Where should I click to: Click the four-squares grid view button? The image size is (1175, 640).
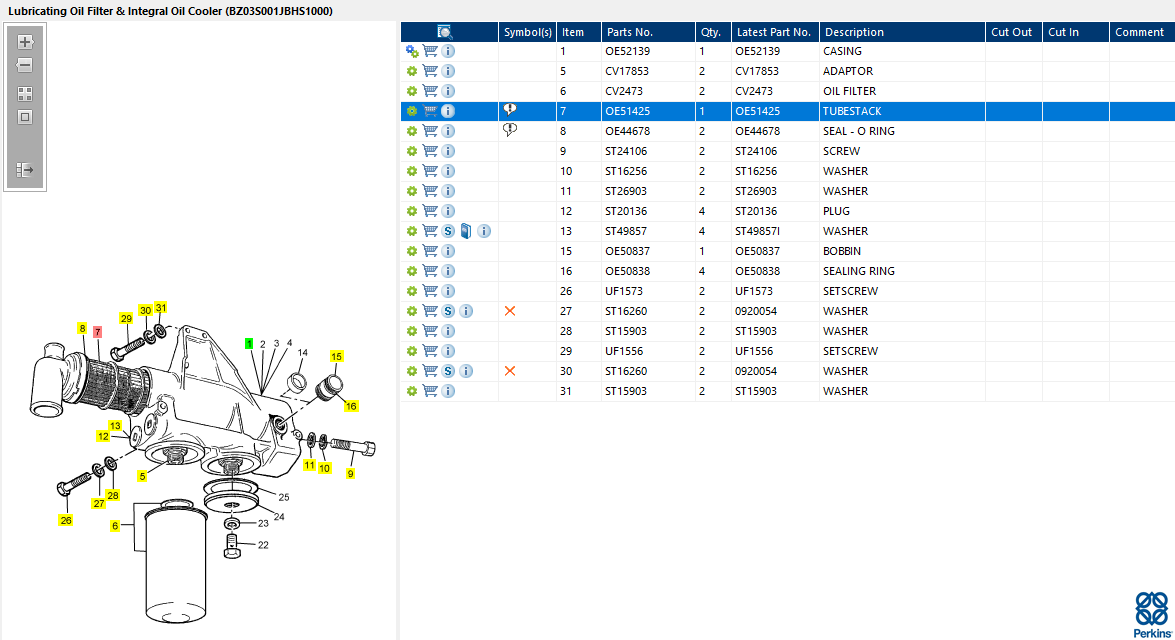pos(25,94)
